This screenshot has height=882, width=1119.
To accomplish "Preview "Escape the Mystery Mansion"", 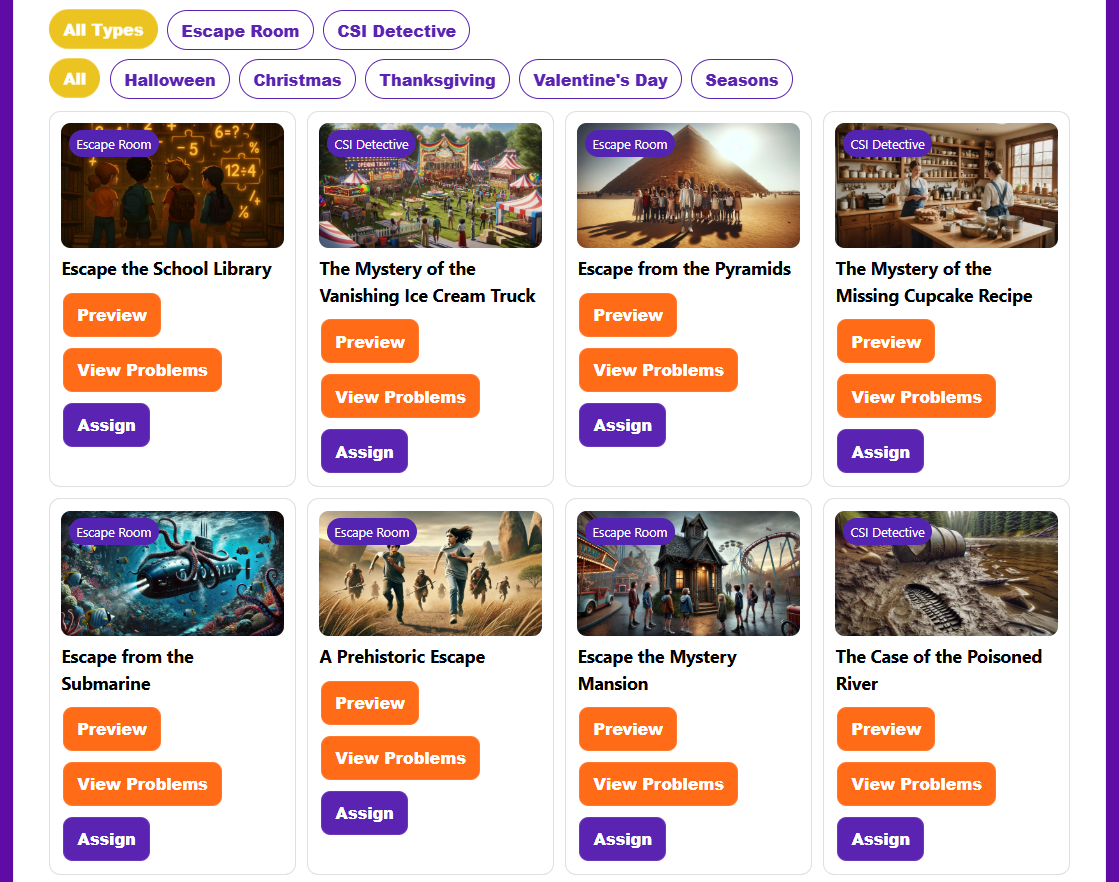I will (627, 729).
